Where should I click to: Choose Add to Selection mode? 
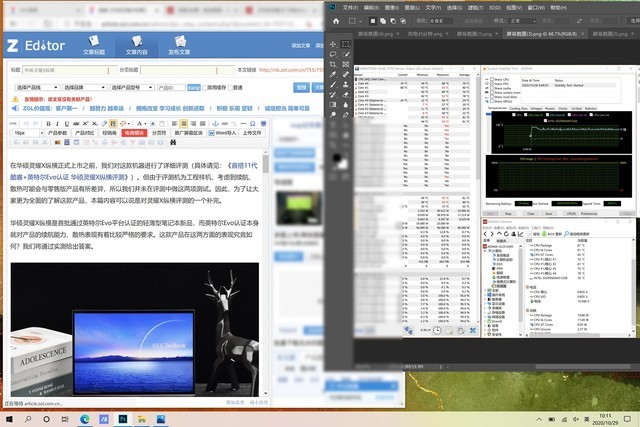[383, 21]
